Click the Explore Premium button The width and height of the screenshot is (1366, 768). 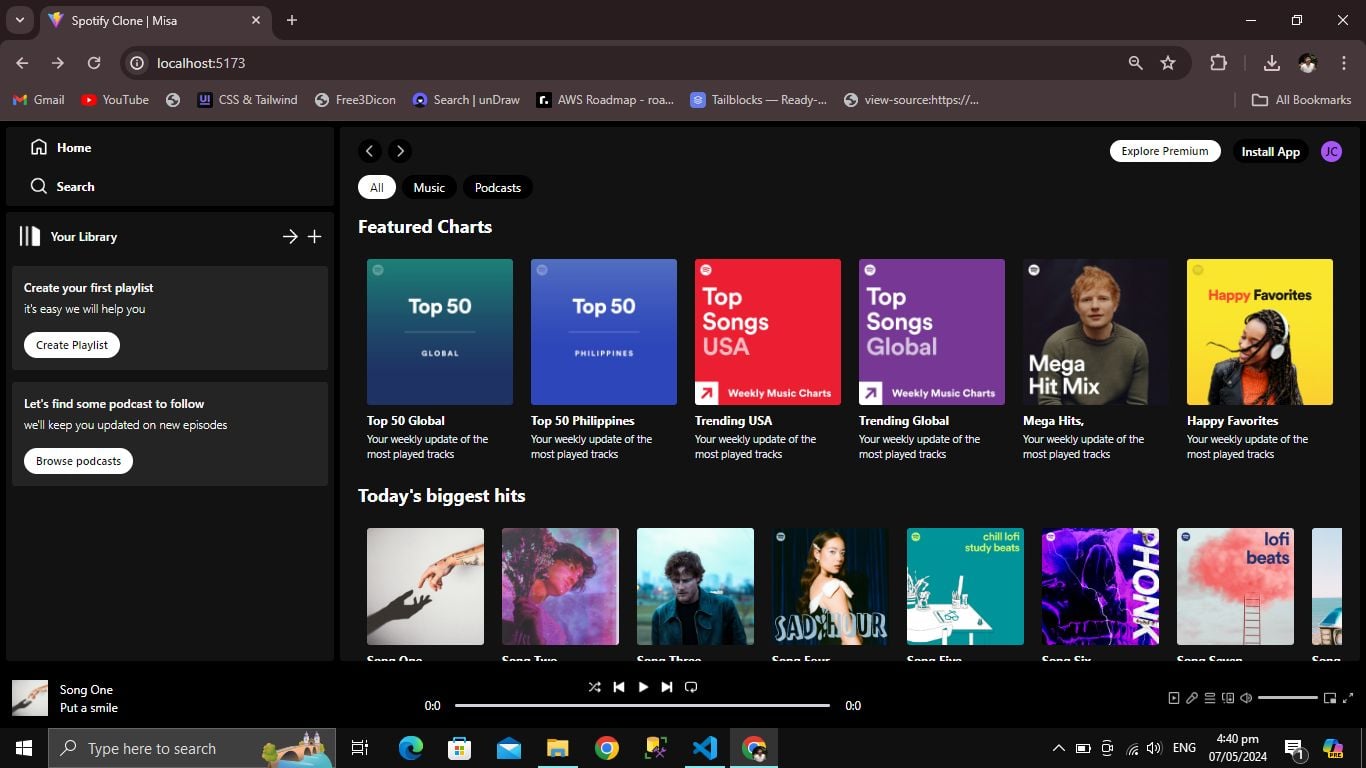pos(1165,151)
